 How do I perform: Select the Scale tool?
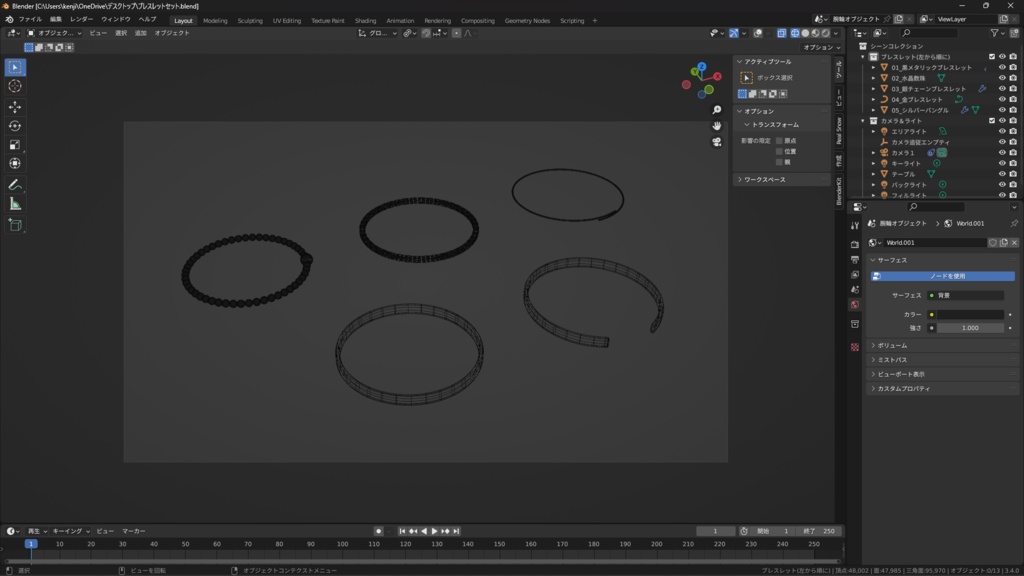pyautogui.click(x=15, y=145)
